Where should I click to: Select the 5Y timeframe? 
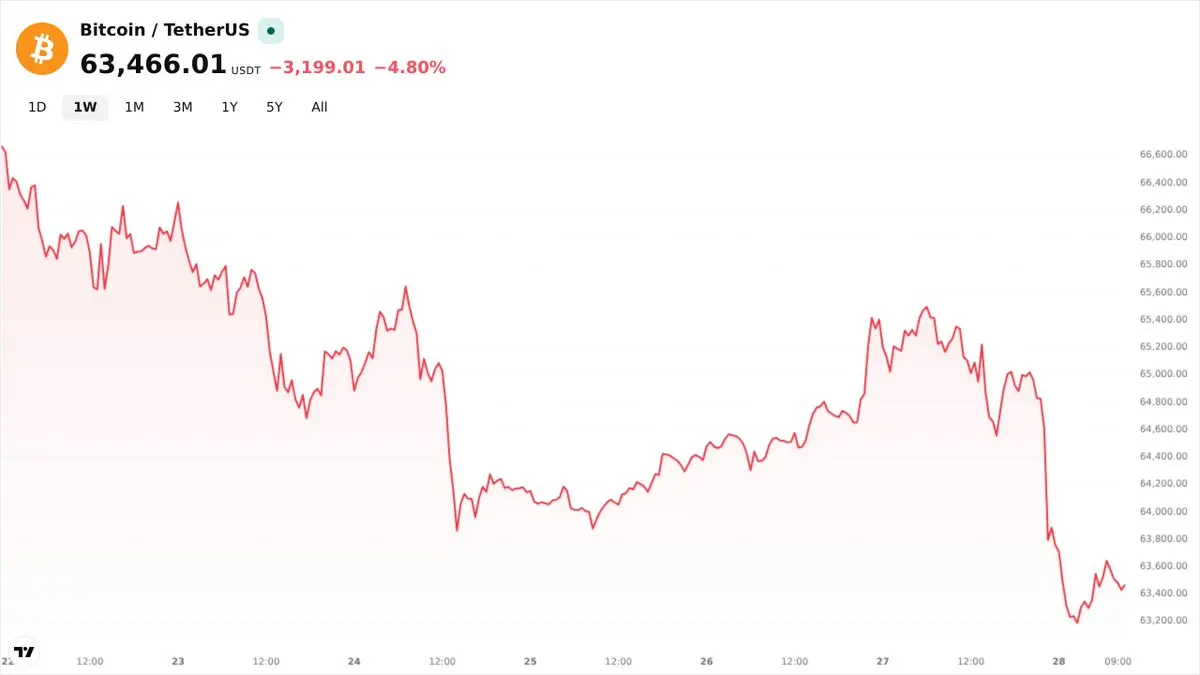pyautogui.click(x=274, y=107)
